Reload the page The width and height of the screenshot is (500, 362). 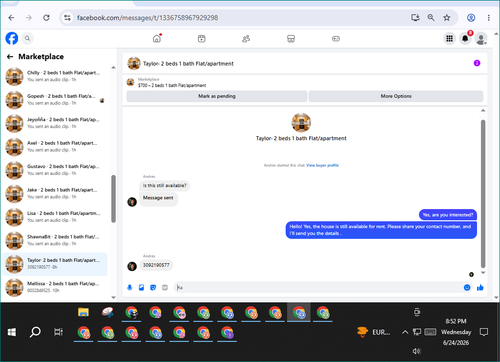pyautogui.click(x=46, y=18)
